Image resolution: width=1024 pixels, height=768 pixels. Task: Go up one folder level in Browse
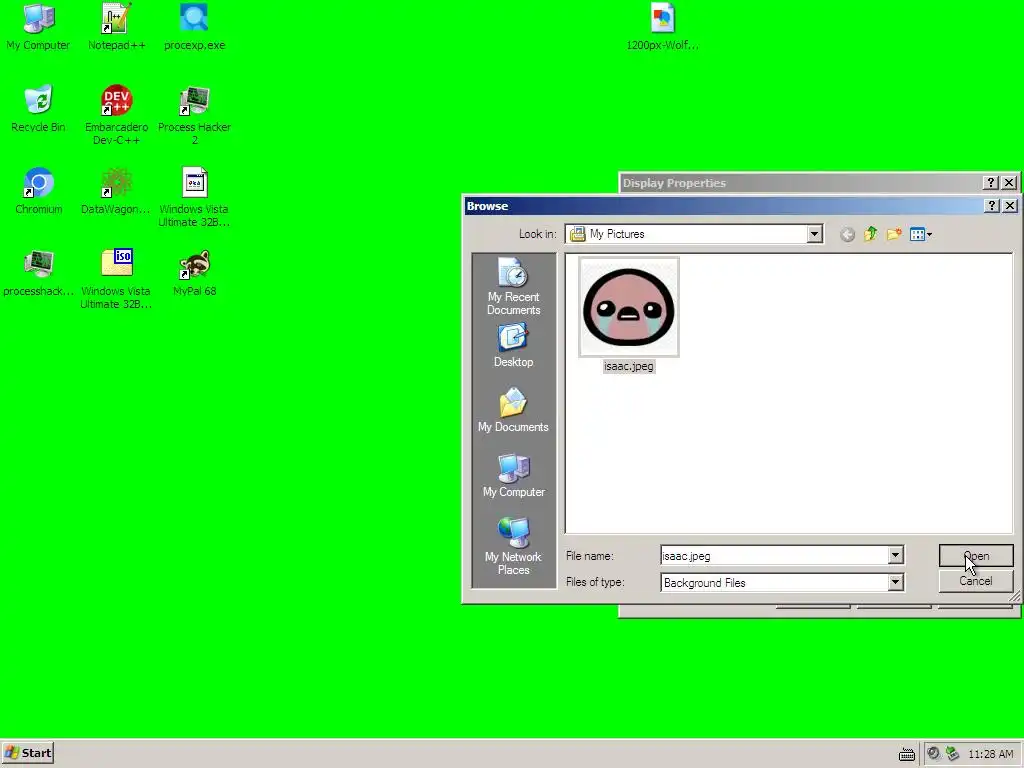pos(871,234)
